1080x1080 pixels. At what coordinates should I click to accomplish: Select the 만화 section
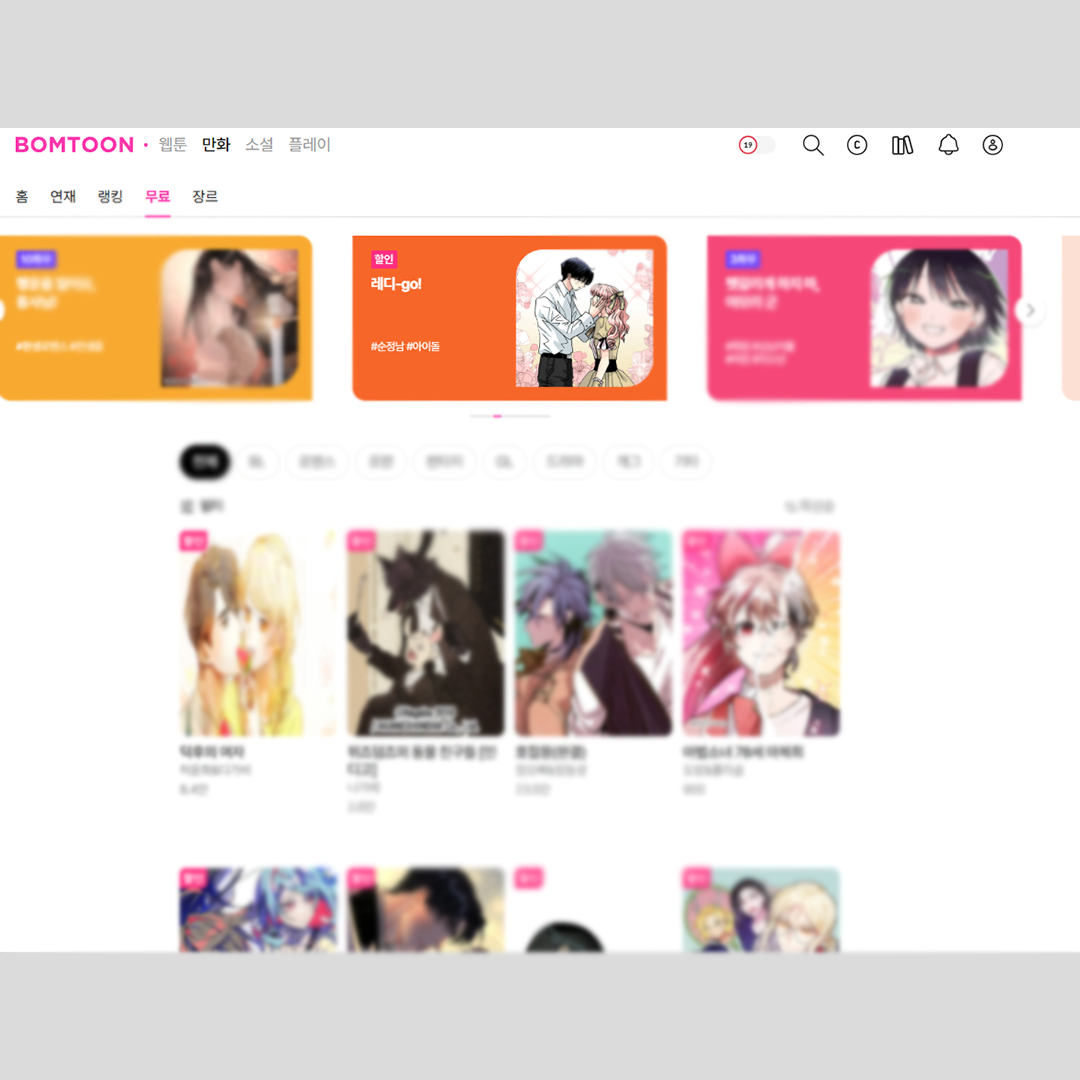pos(216,145)
